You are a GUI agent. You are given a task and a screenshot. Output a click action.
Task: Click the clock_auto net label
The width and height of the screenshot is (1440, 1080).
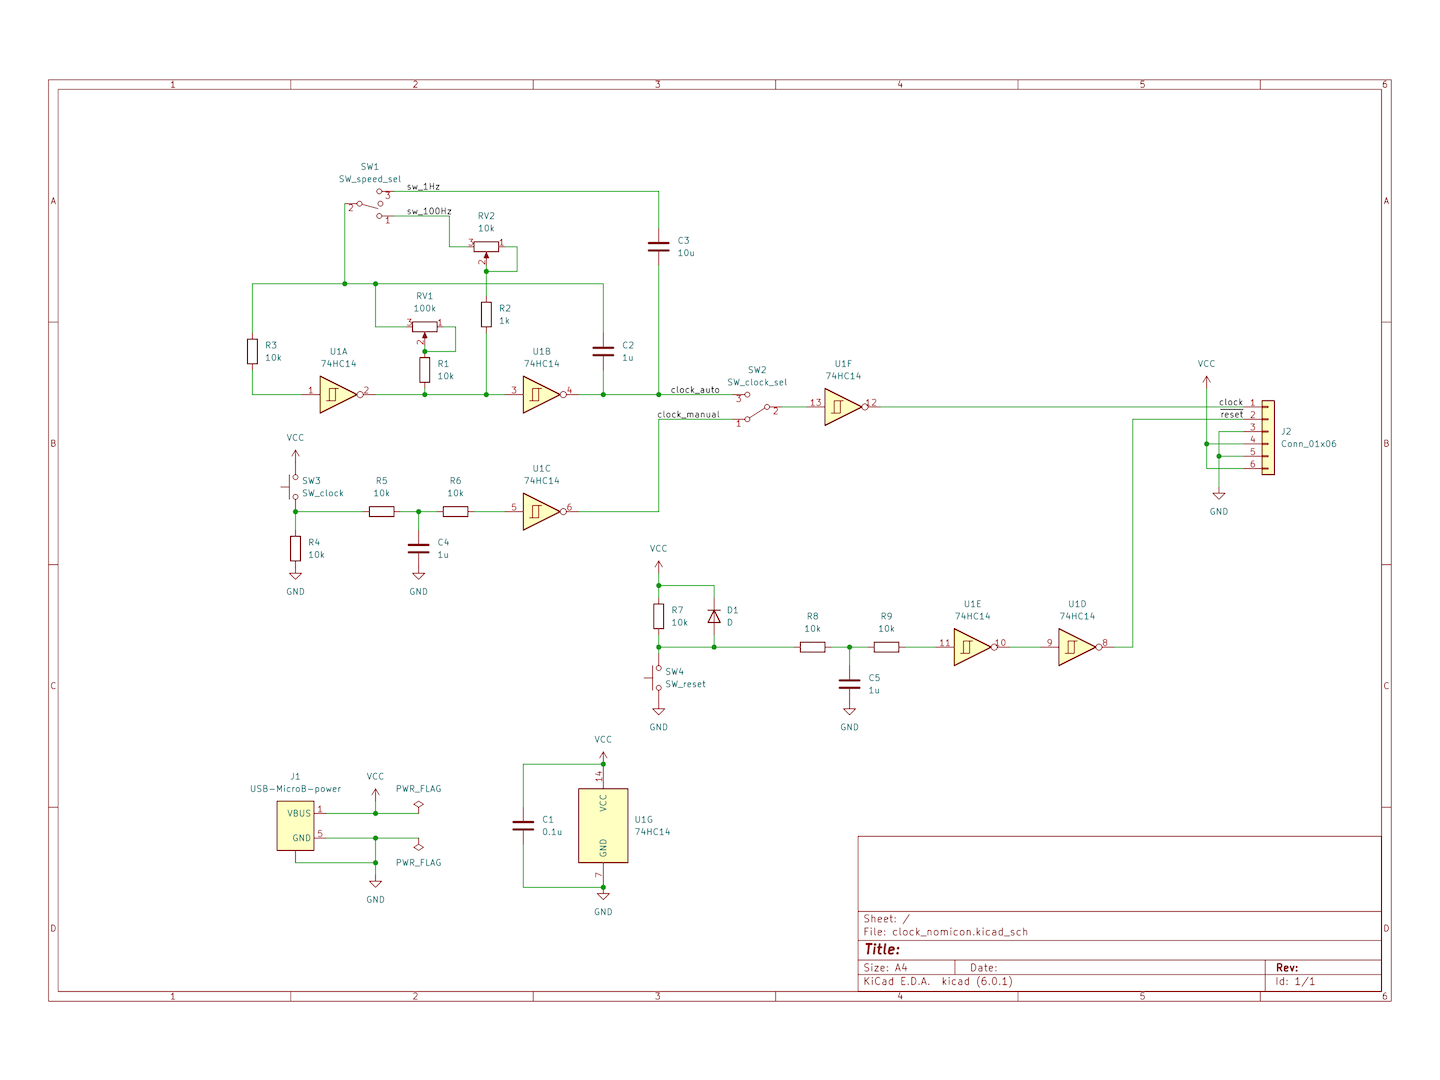point(695,390)
